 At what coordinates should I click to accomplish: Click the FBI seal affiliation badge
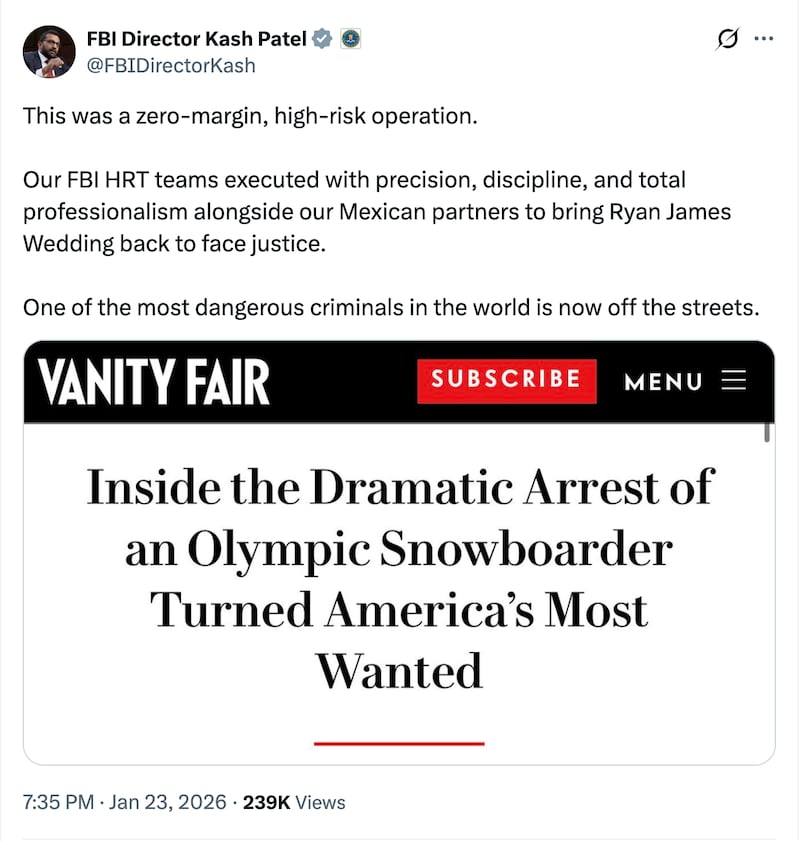[x=347, y=38]
